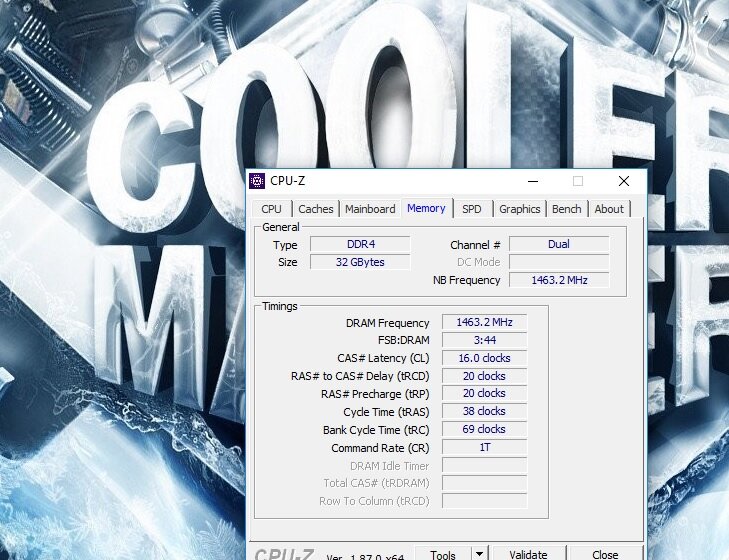Screen dimensions: 729x560
Task: Click the NB Frequency label
Action: [x=466, y=280]
